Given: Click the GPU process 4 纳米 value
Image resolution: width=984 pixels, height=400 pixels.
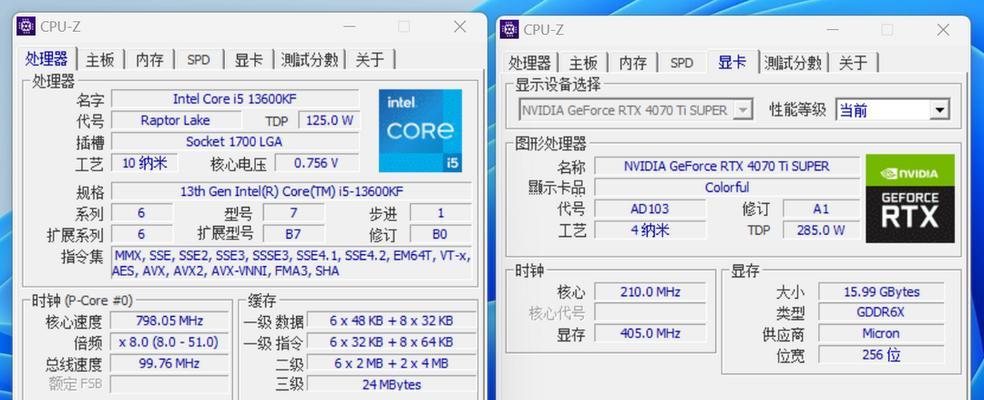Looking at the screenshot, I should 650,230.
